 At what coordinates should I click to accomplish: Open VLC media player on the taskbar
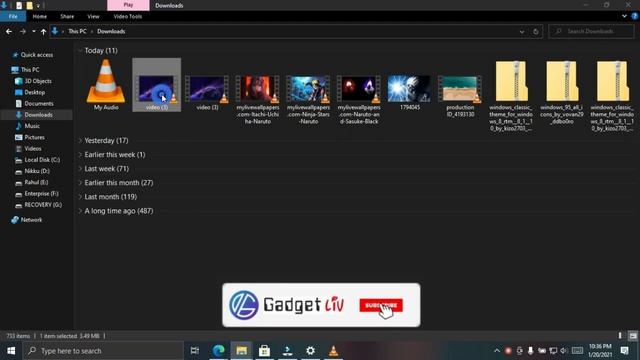pos(333,351)
